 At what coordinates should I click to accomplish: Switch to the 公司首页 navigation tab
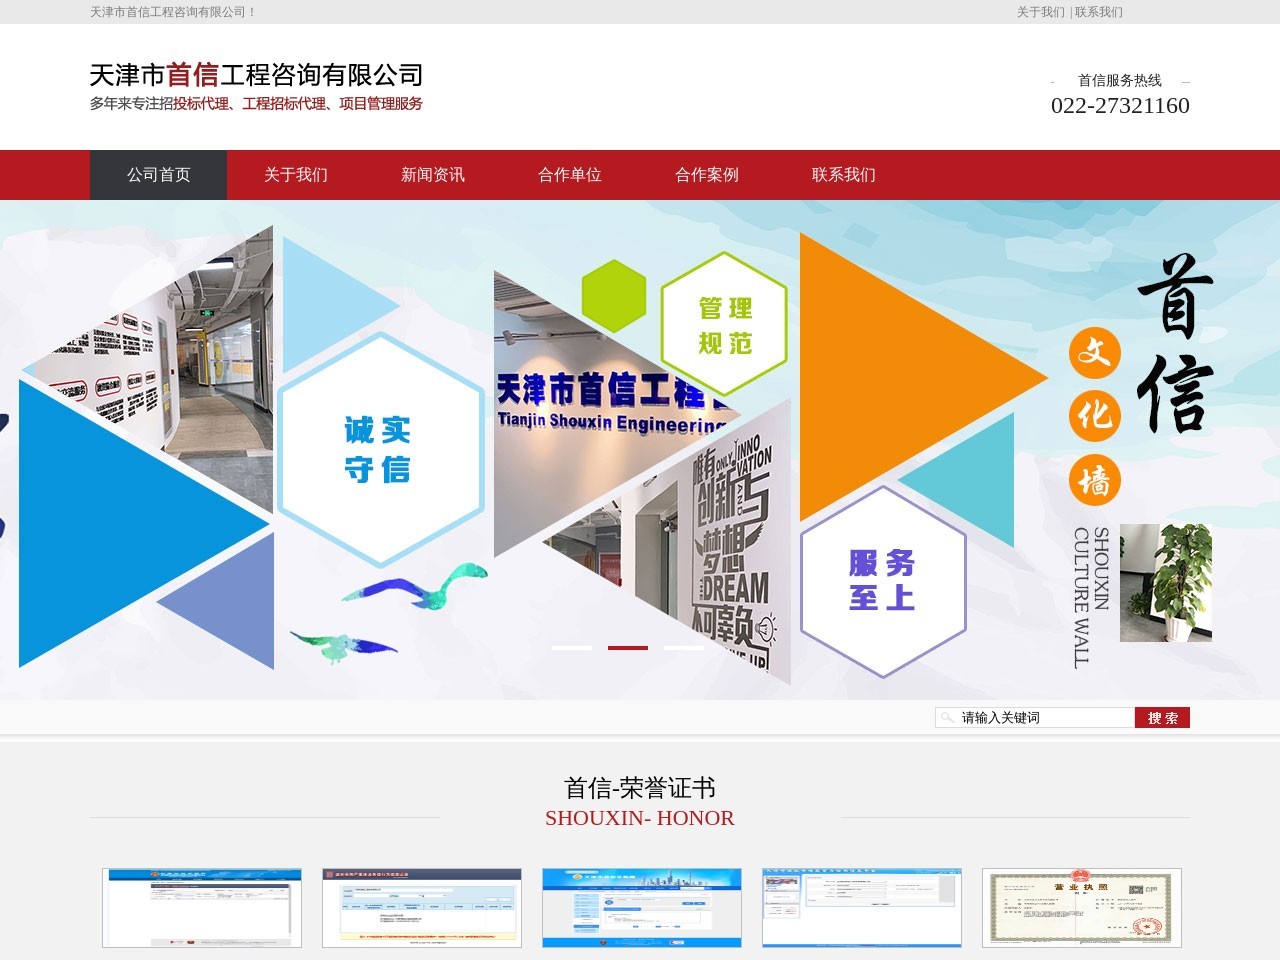click(x=158, y=175)
